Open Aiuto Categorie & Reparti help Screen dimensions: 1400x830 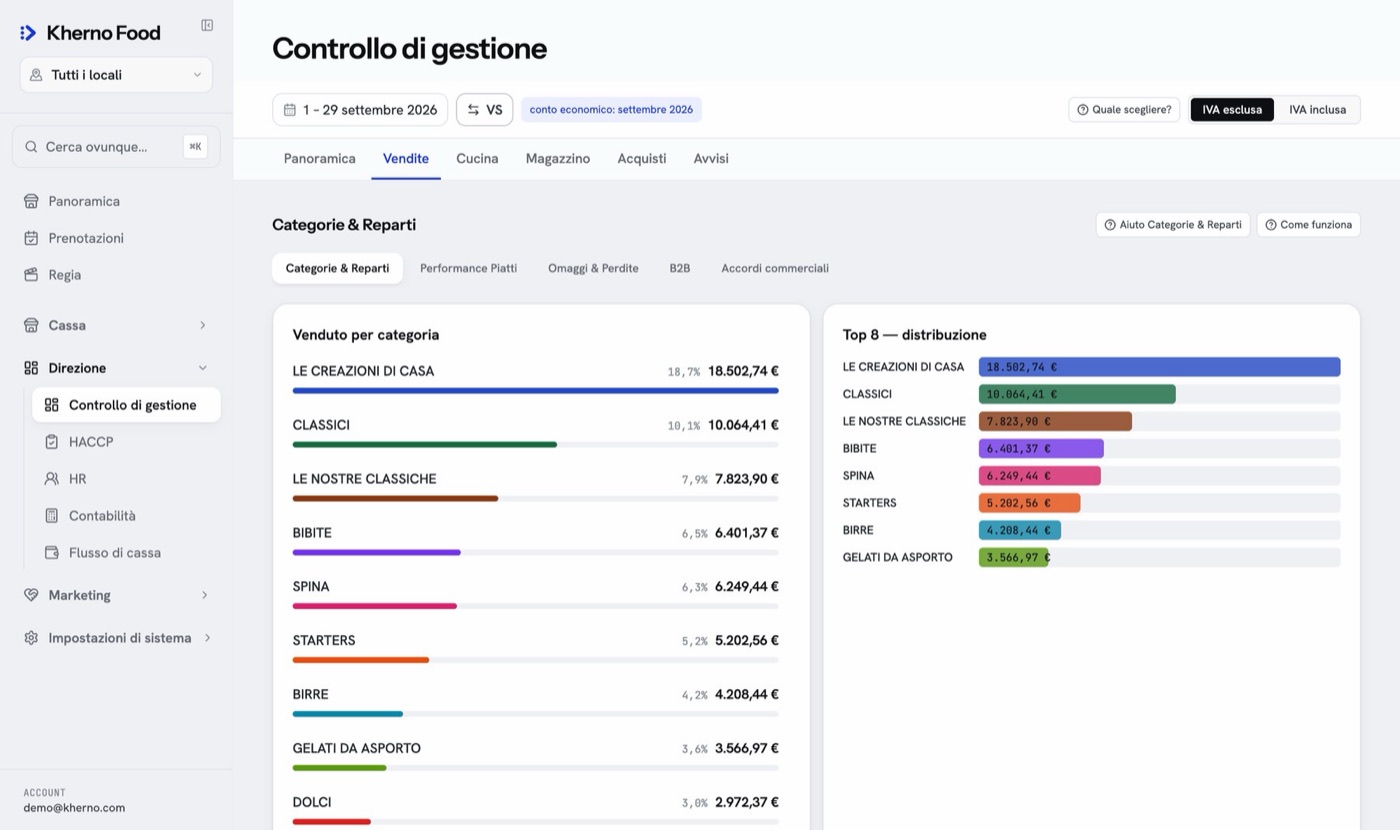(x=1173, y=225)
